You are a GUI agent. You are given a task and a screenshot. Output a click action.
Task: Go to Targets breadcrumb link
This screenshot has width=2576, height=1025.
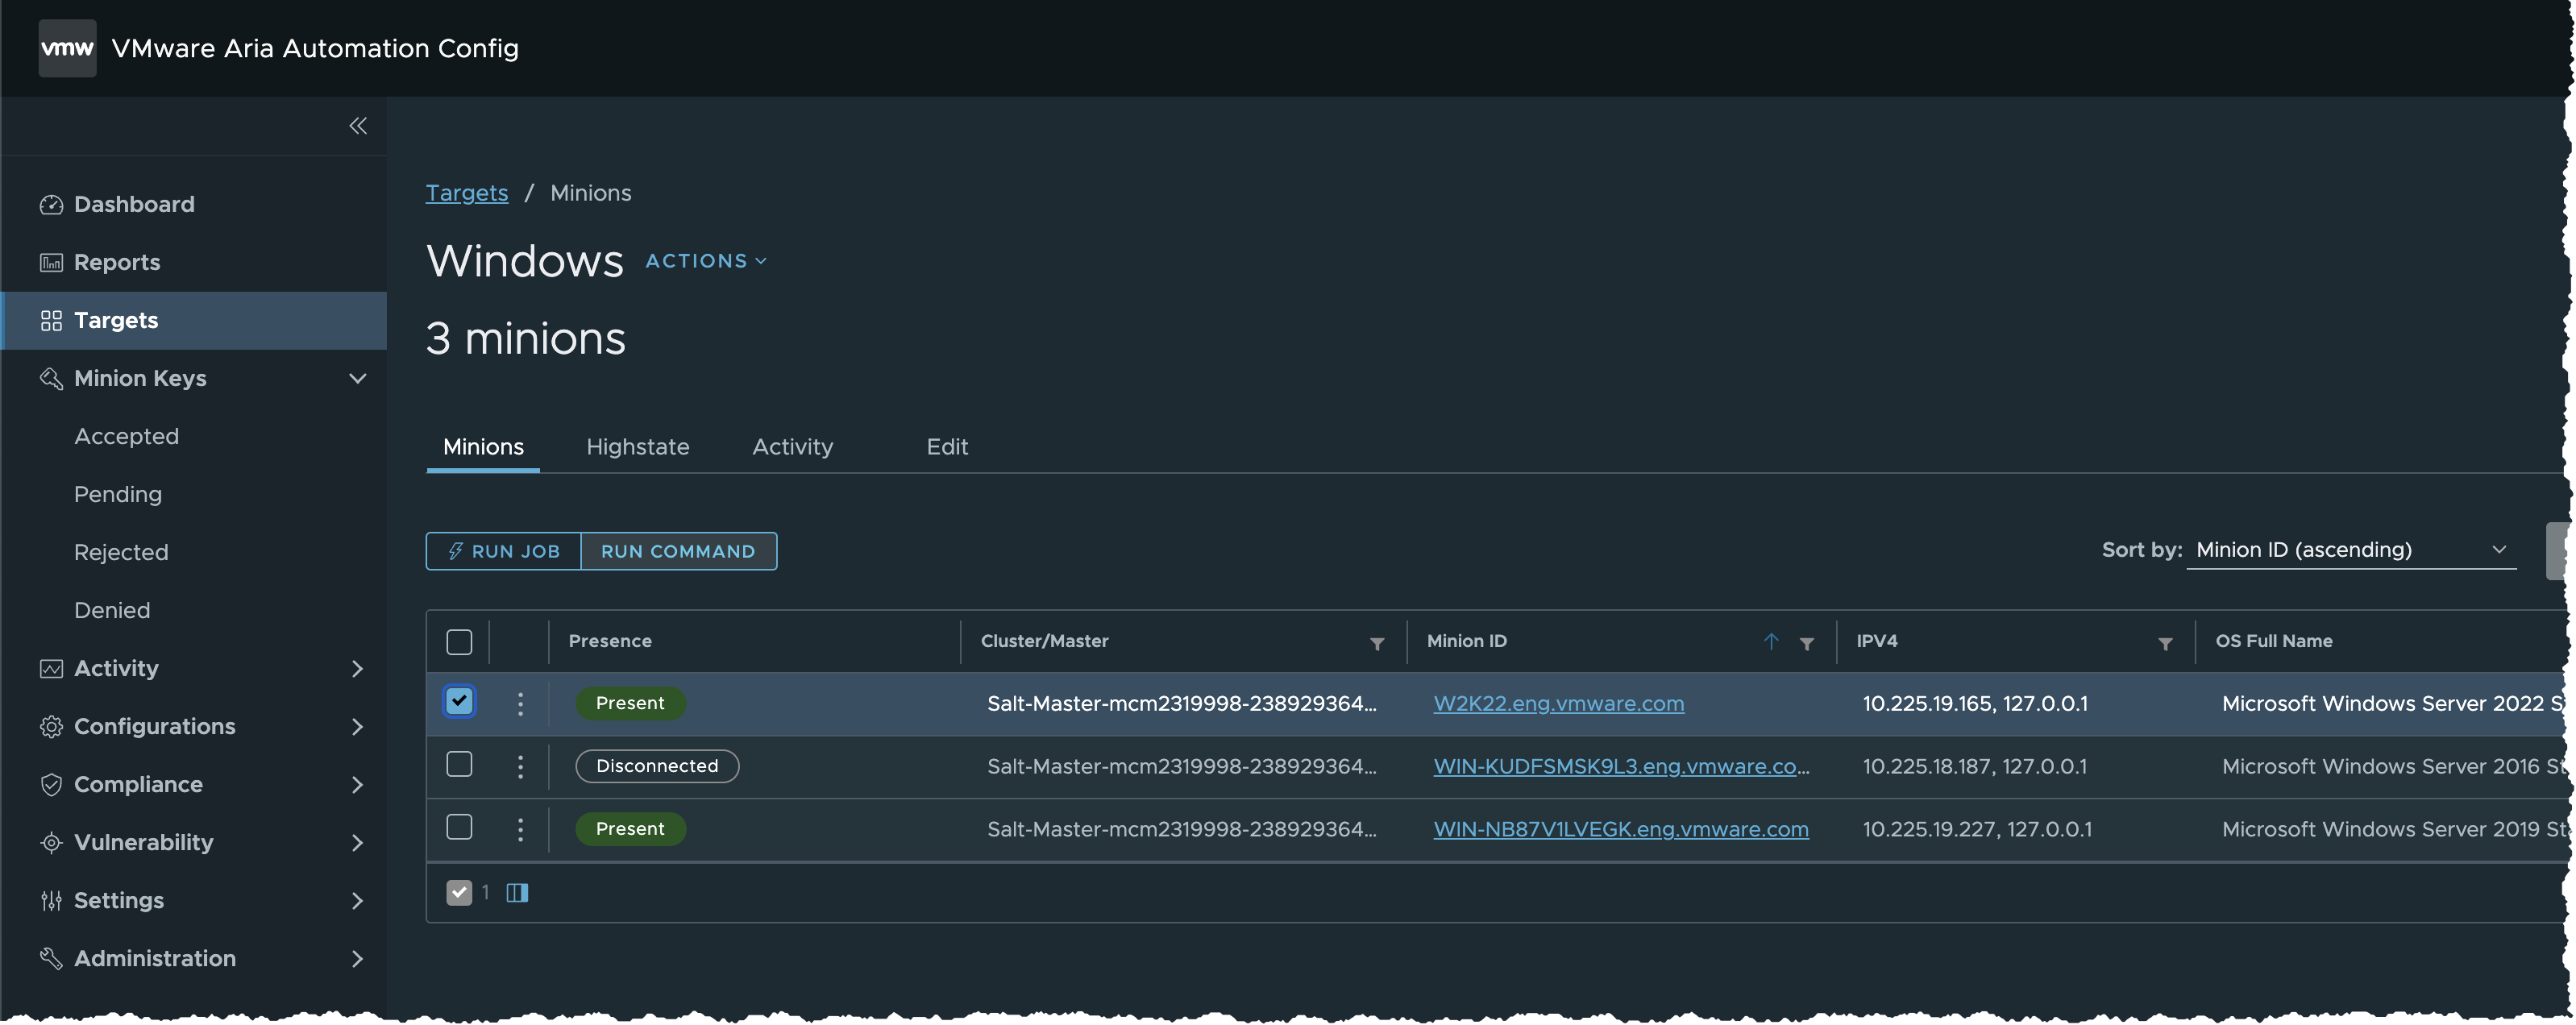(x=467, y=193)
